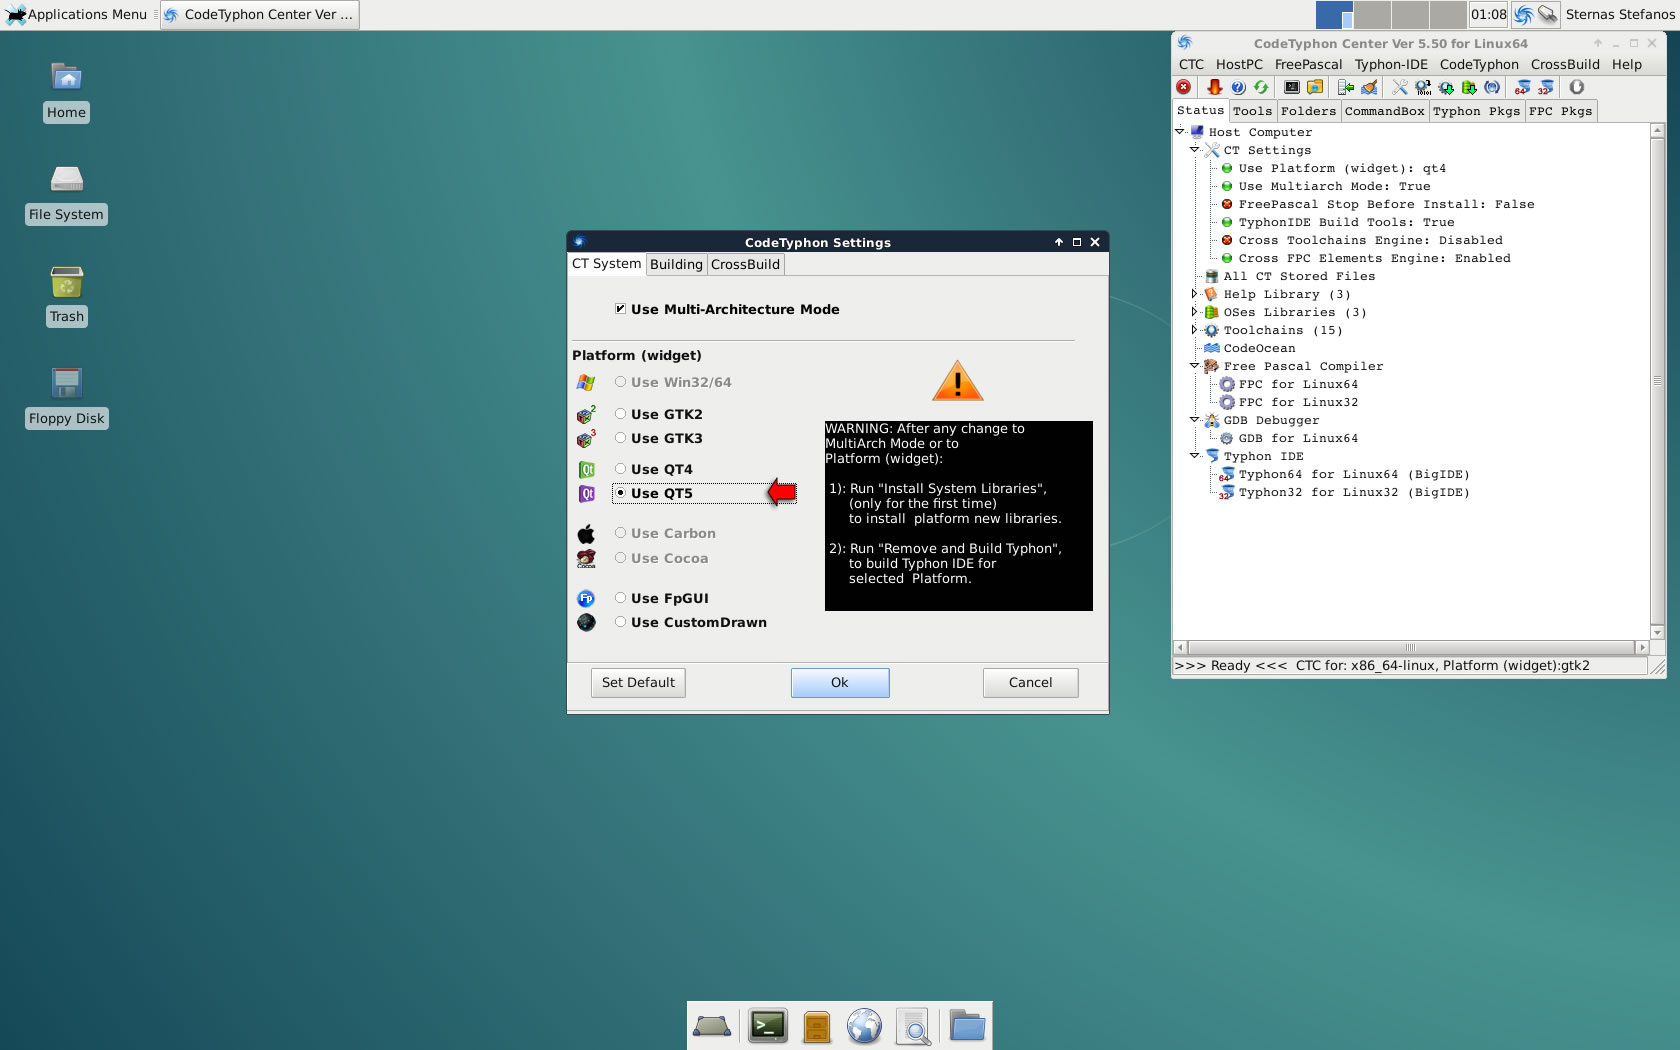1680x1050 pixels.
Task: Click the horizontal scrollbar of the status tree
Action: pyautogui.click(x=1410, y=647)
